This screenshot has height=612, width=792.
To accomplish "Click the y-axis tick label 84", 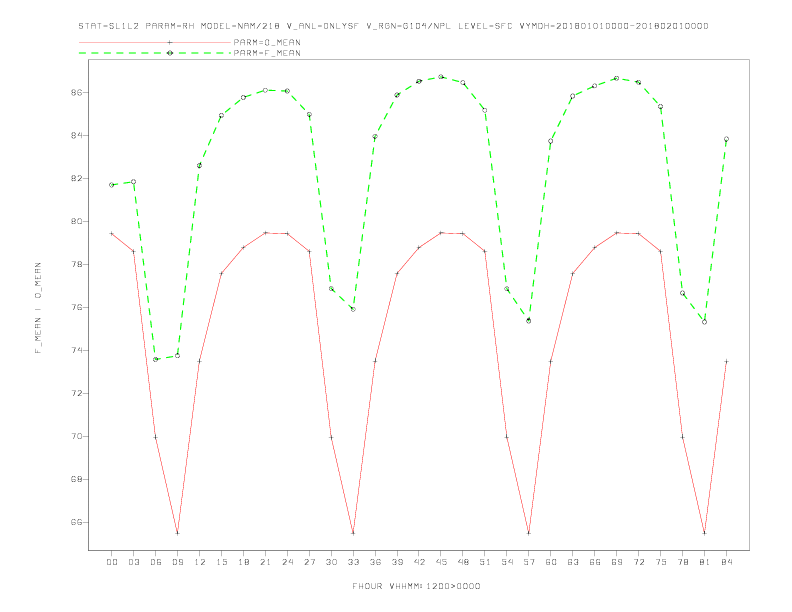I will pos(76,136).
